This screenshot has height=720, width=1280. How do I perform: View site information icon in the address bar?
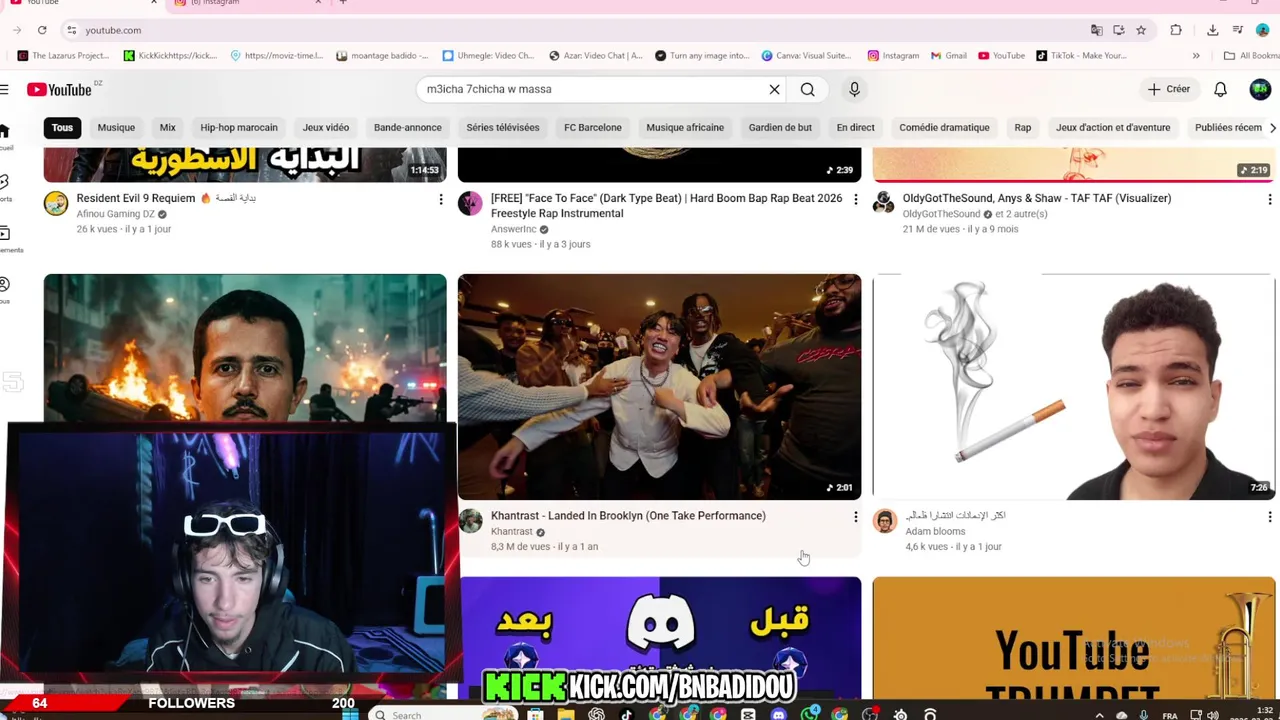(x=71, y=30)
